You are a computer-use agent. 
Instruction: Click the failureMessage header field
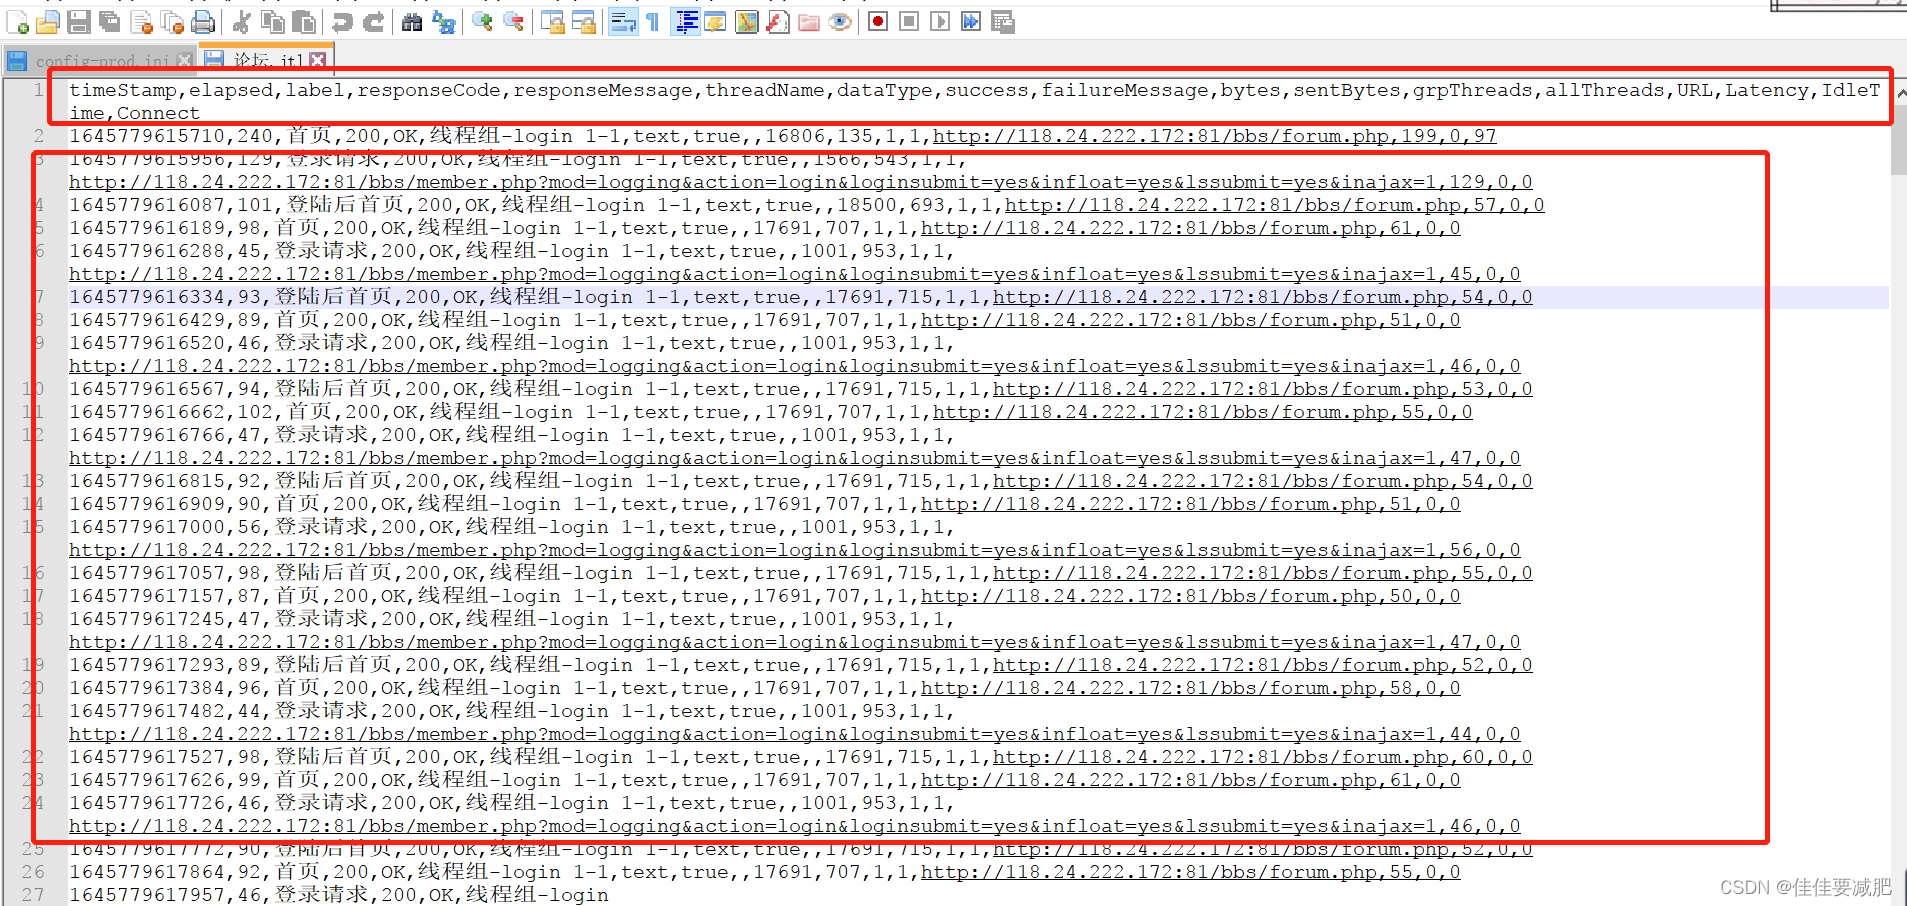tap(1125, 90)
